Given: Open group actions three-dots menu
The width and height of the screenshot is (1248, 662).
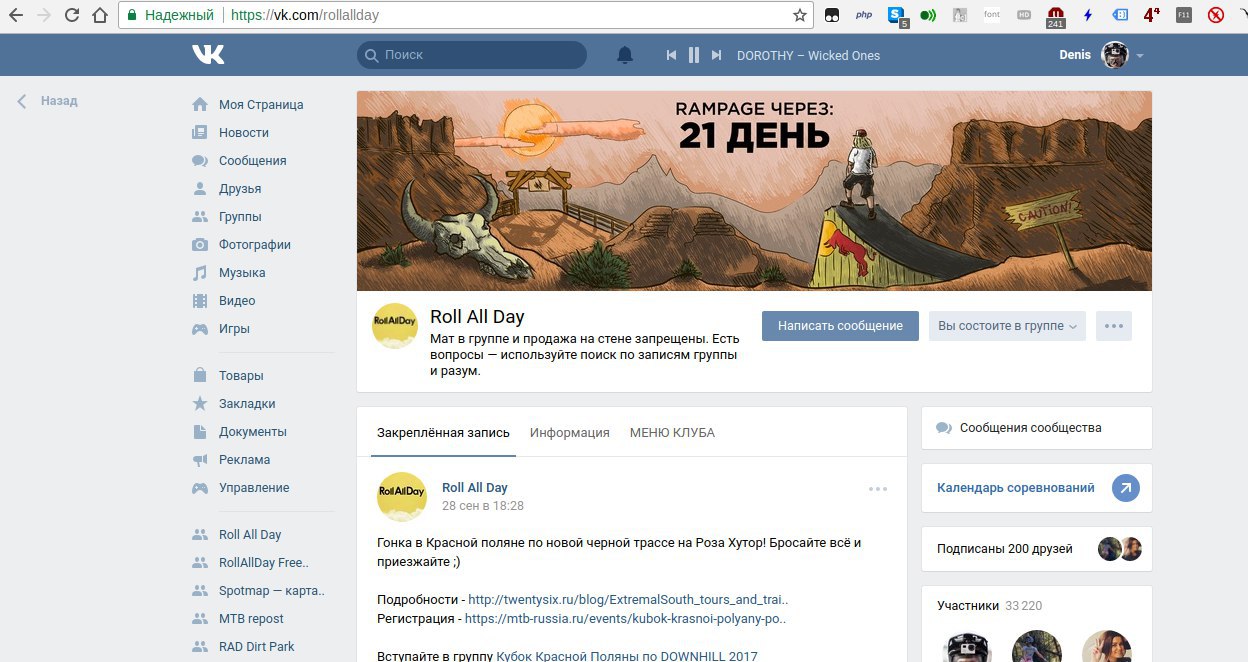Looking at the screenshot, I should (1114, 326).
